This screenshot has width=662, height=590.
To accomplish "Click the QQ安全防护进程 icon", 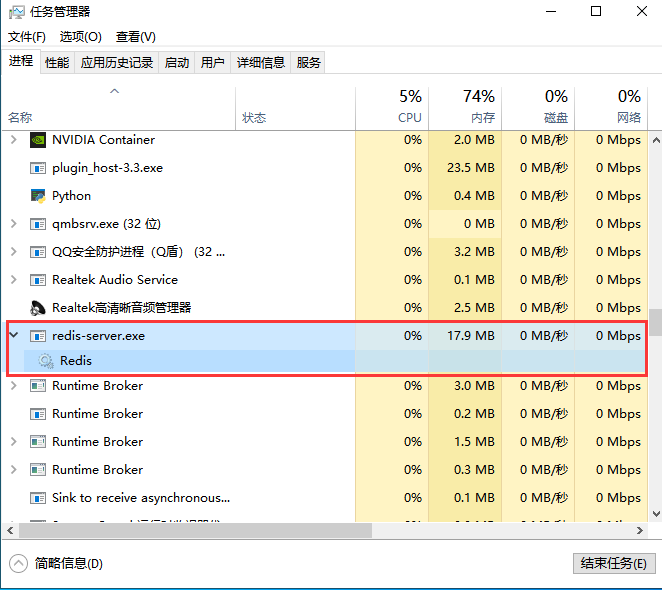I will coord(38,252).
